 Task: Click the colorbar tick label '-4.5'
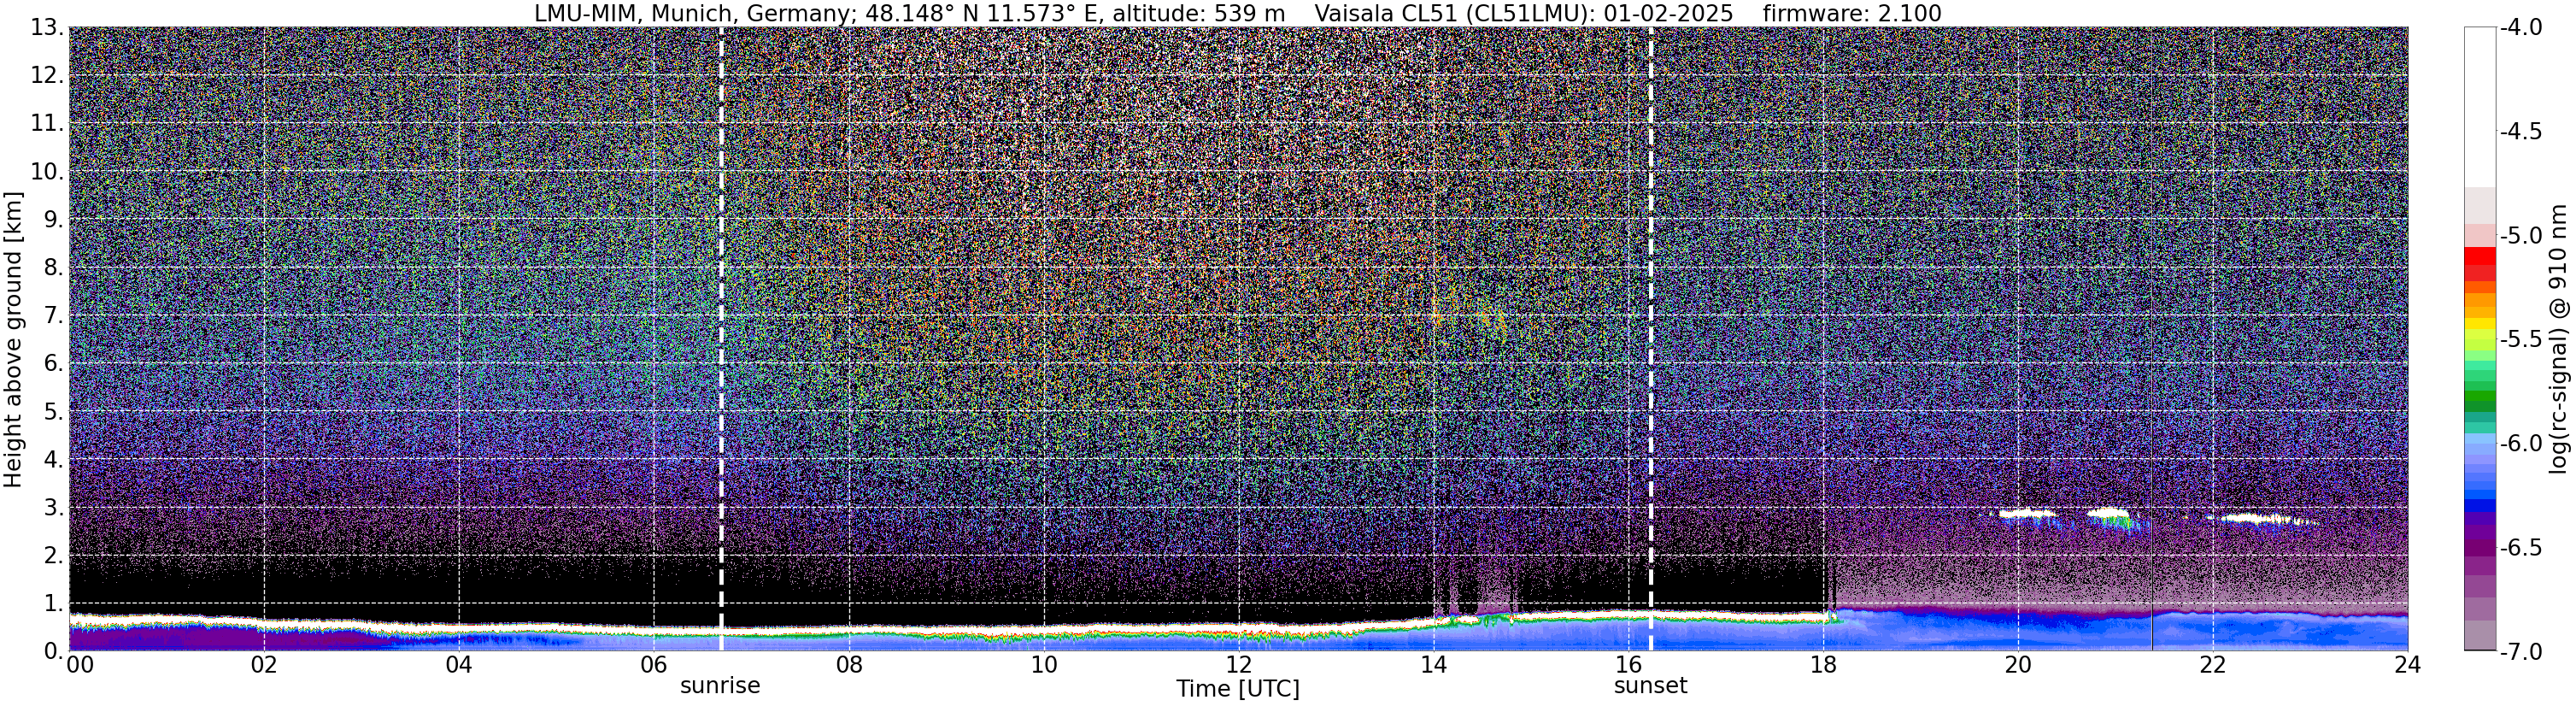(2520, 132)
